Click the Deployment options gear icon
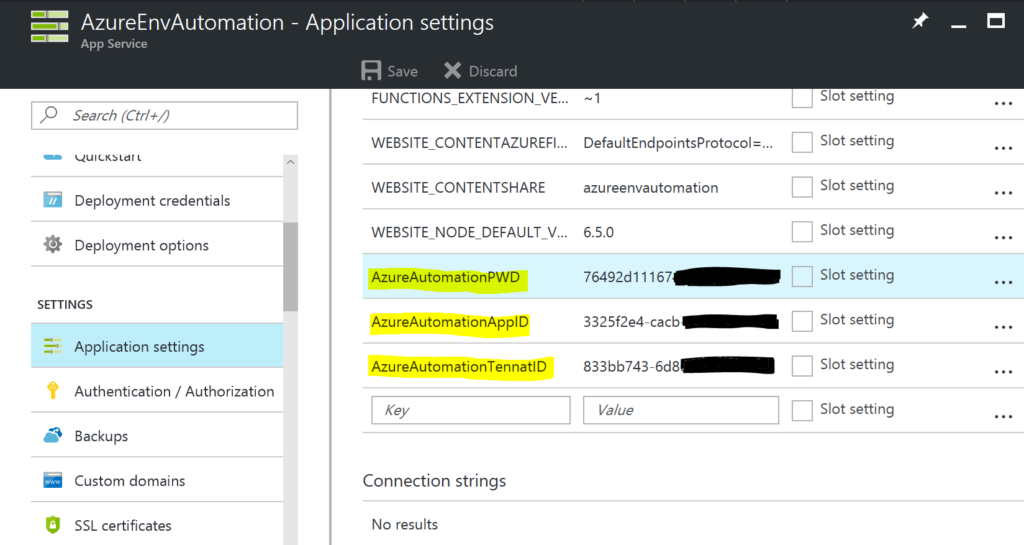1024x545 pixels. (53, 245)
